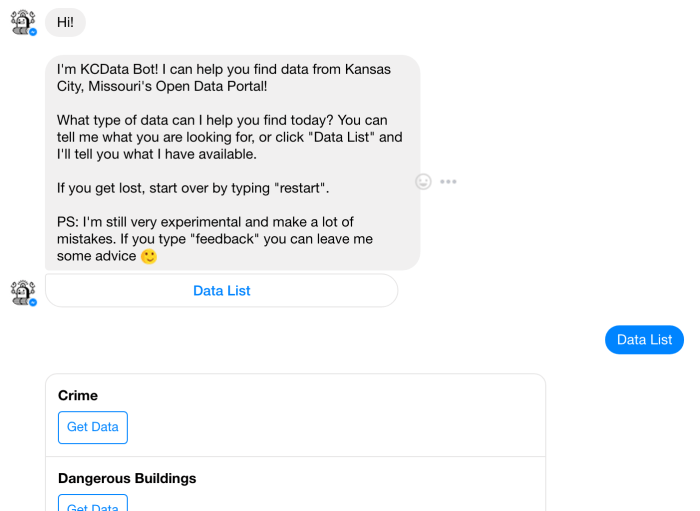Viewport: 700px width, 511px height.
Task: Click the "Hi!" message bubble
Action: (65, 21)
